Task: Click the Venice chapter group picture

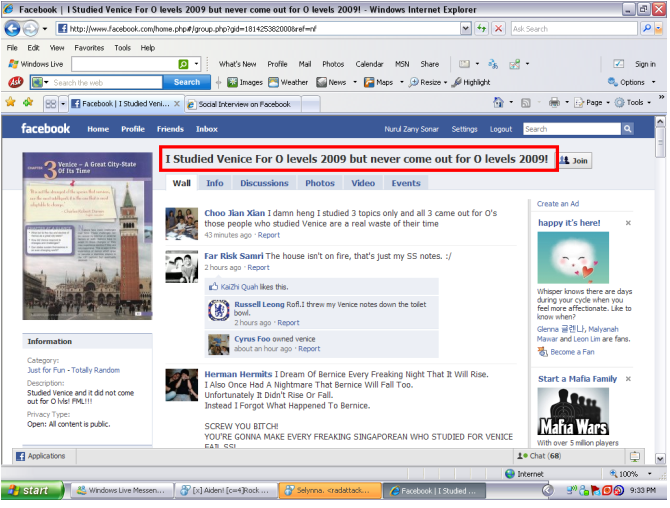Action: pyautogui.click(x=87, y=236)
